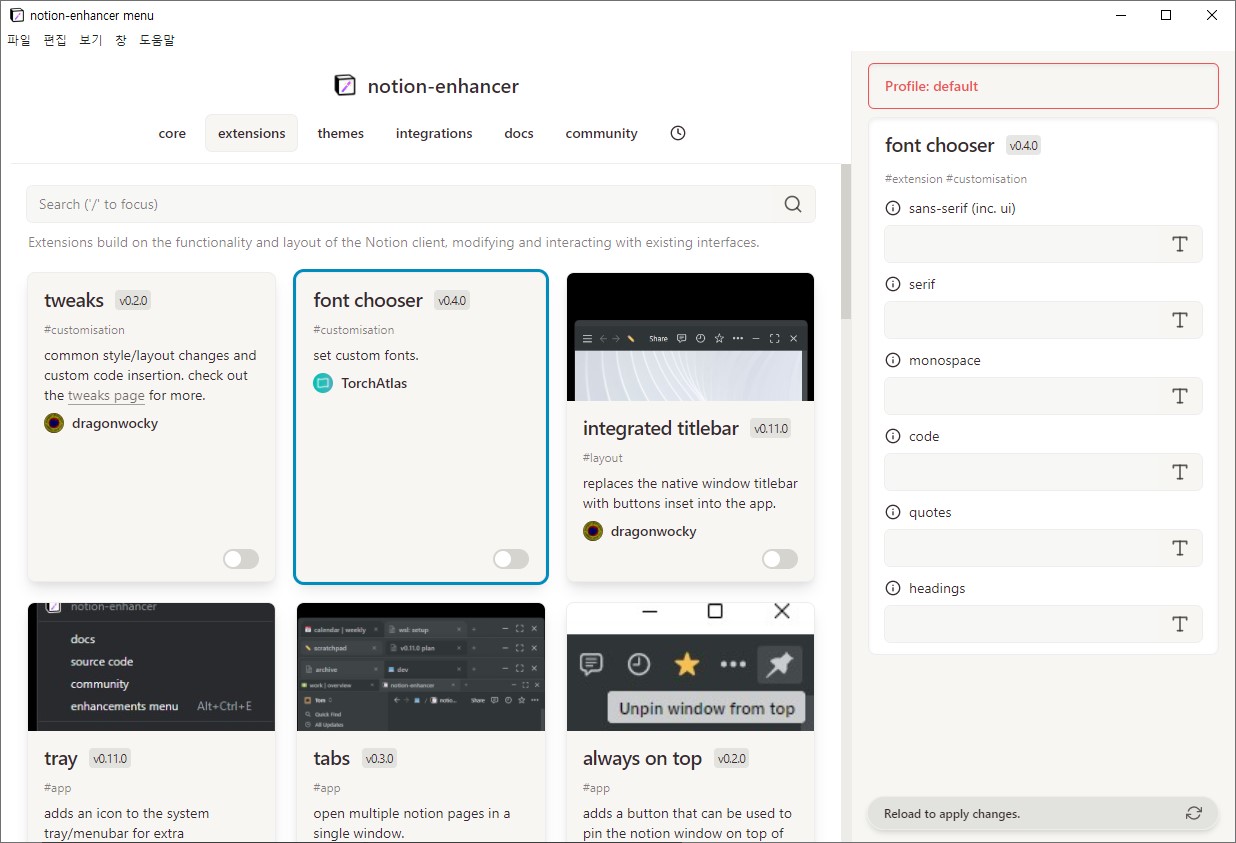Image resolution: width=1236 pixels, height=843 pixels.
Task: Click the Profile: default button
Action: [1043, 86]
